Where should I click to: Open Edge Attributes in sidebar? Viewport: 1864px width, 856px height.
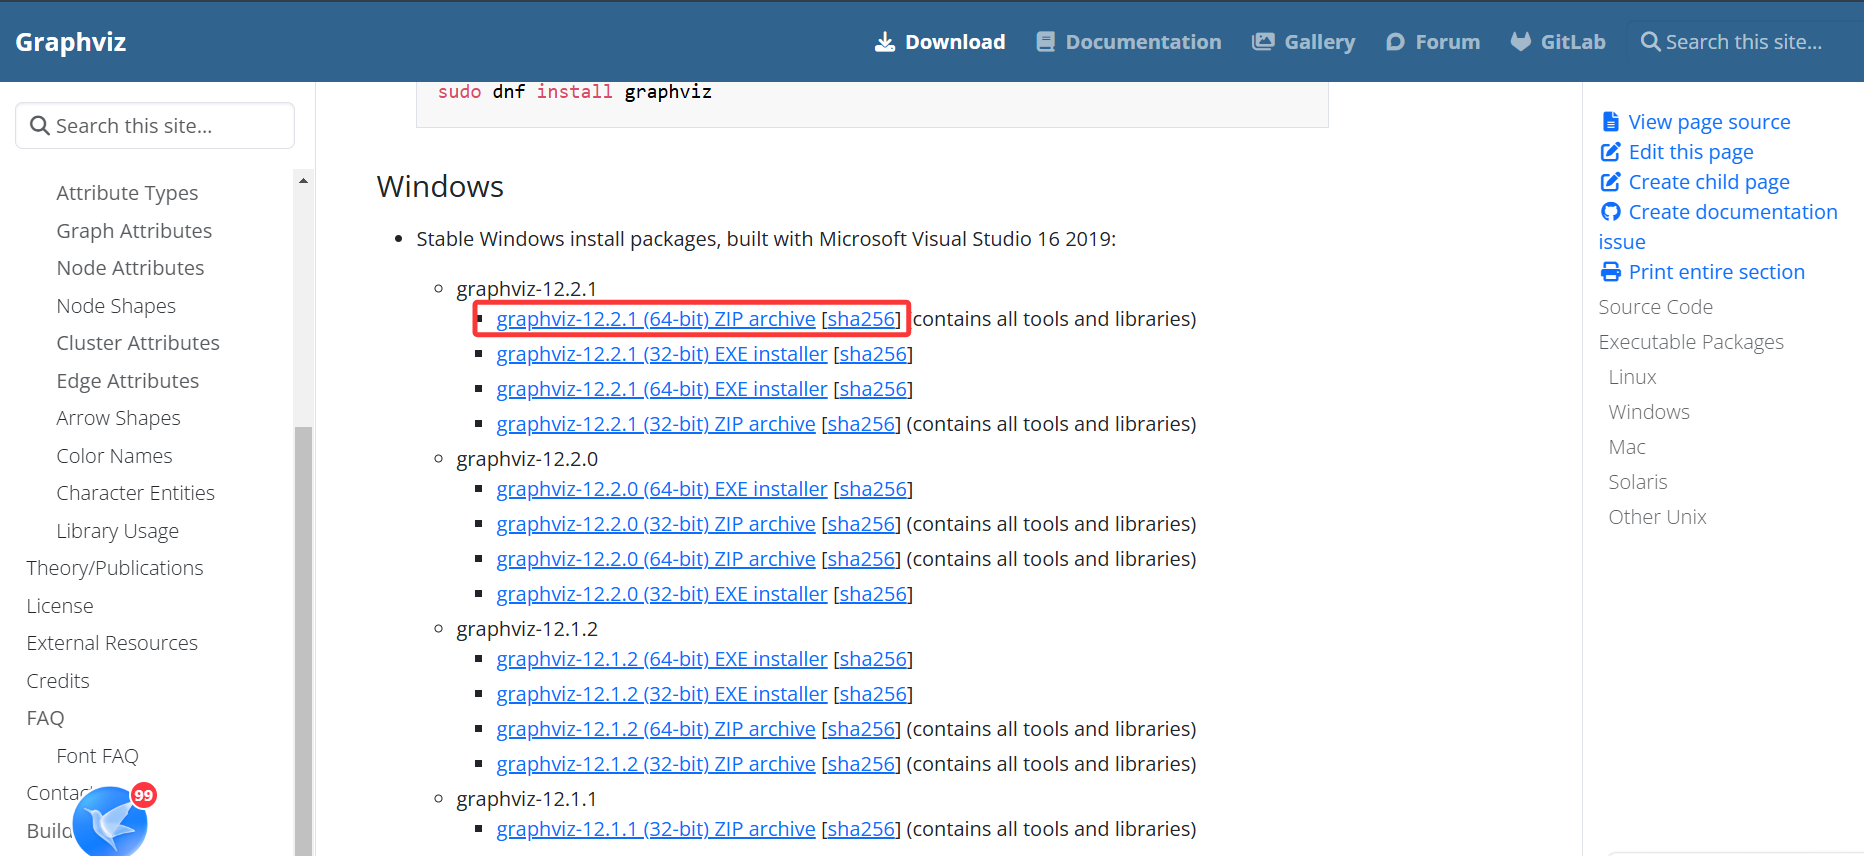pos(127,381)
